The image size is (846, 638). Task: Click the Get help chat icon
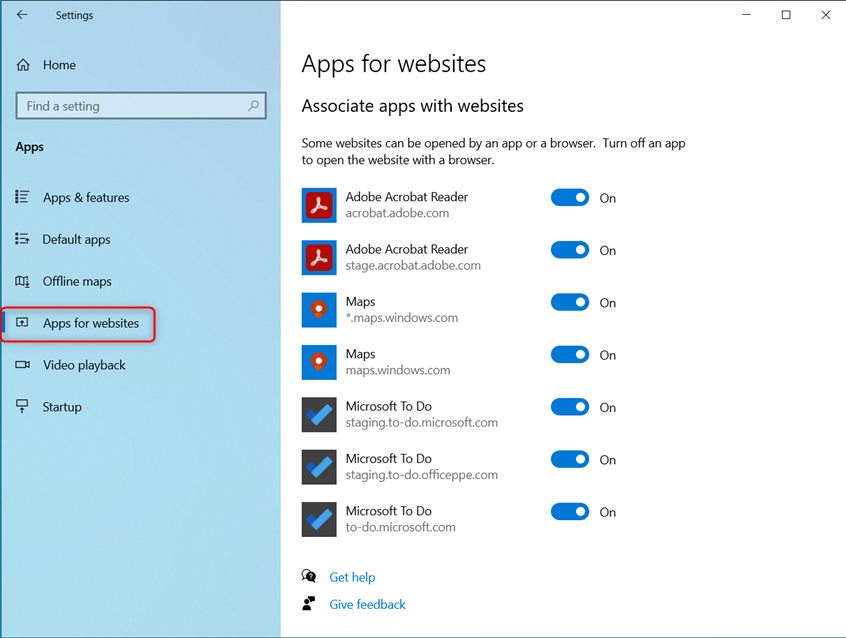(x=309, y=576)
